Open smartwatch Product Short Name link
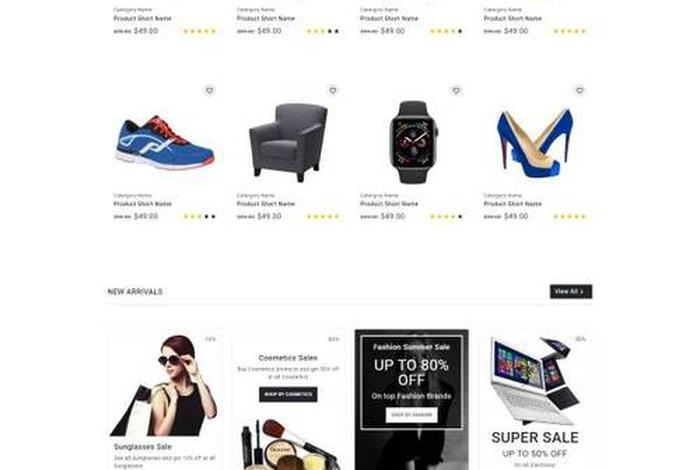The width and height of the screenshot is (700, 470). pos(389,204)
